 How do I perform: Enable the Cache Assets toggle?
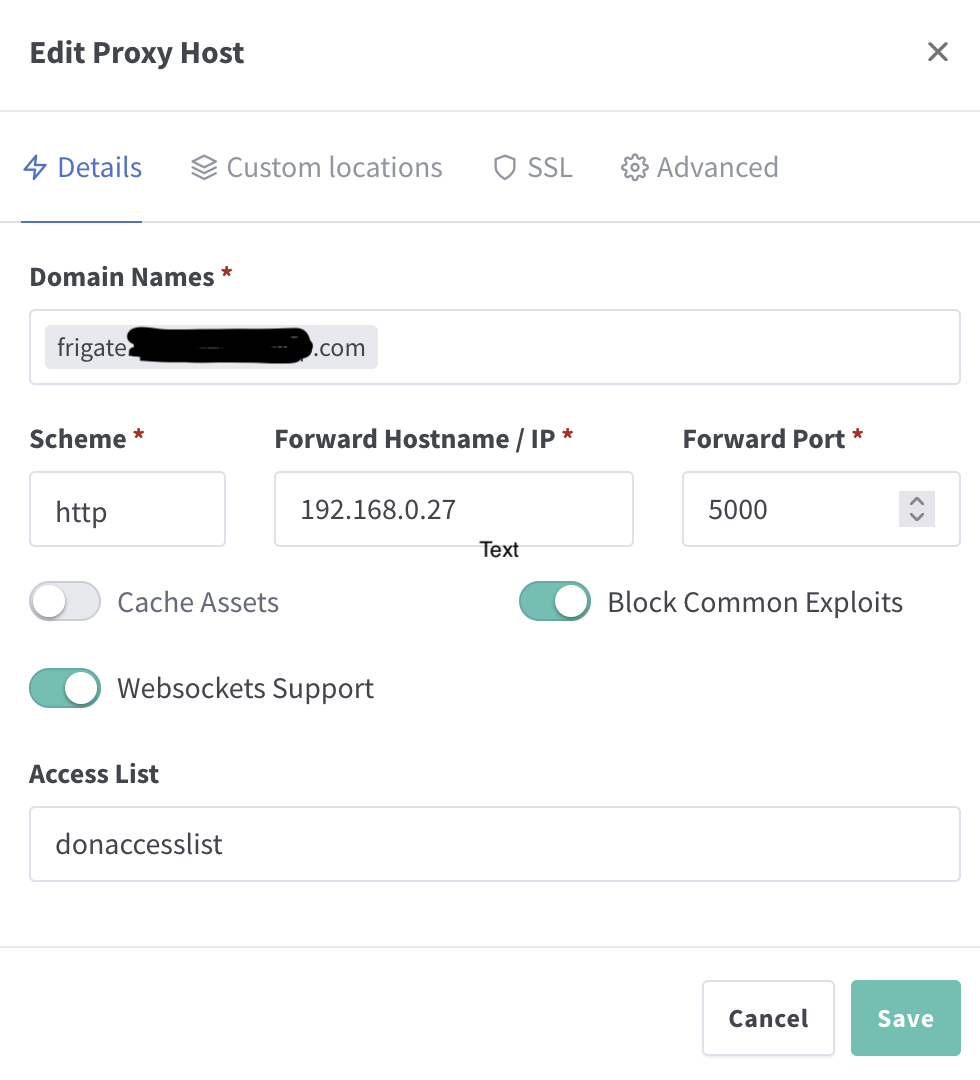(65, 601)
